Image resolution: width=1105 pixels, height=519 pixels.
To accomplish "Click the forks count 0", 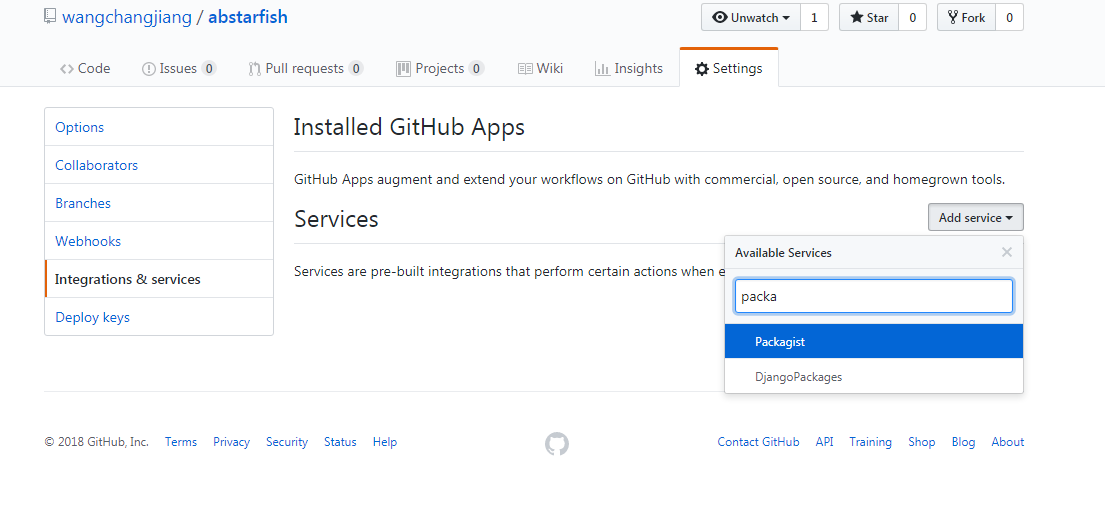I will (1009, 18).
